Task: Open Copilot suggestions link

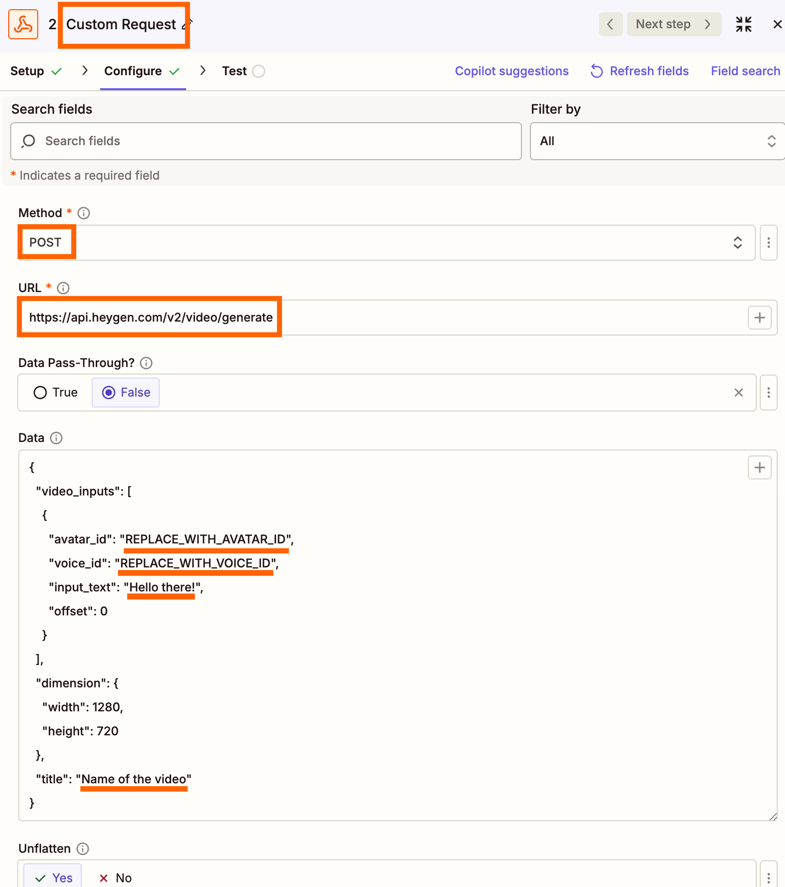Action: coord(511,71)
